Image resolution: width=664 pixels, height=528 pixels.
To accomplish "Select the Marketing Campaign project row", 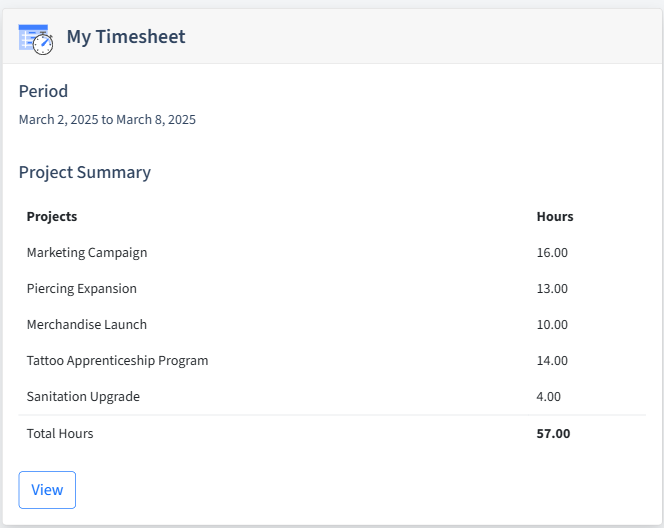I will (x=332, y=252).
